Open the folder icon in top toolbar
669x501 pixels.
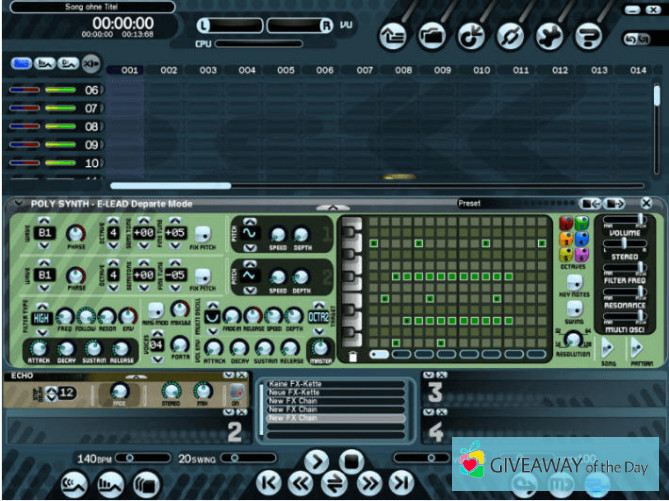click(x=433, y=36)
